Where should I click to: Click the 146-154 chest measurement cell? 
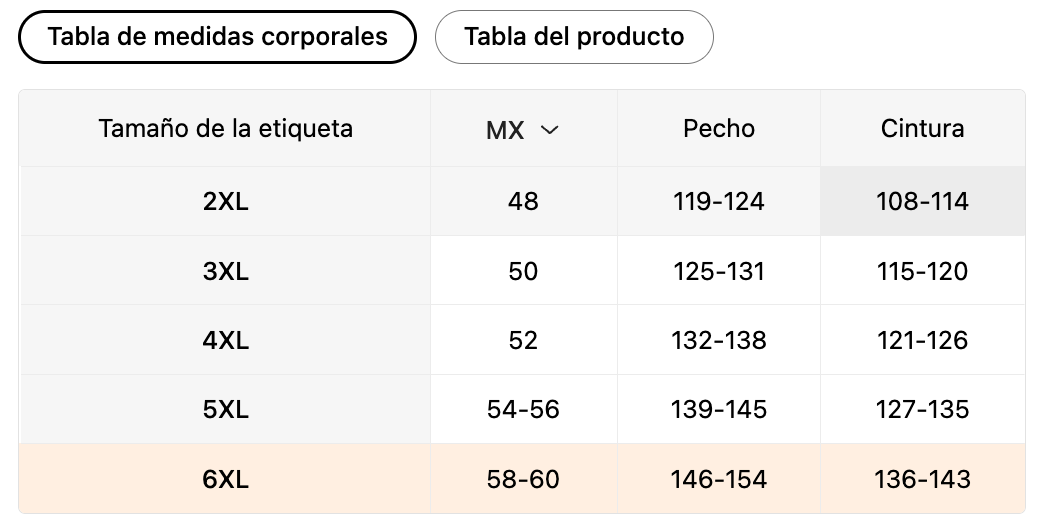(x=719, y=479)
